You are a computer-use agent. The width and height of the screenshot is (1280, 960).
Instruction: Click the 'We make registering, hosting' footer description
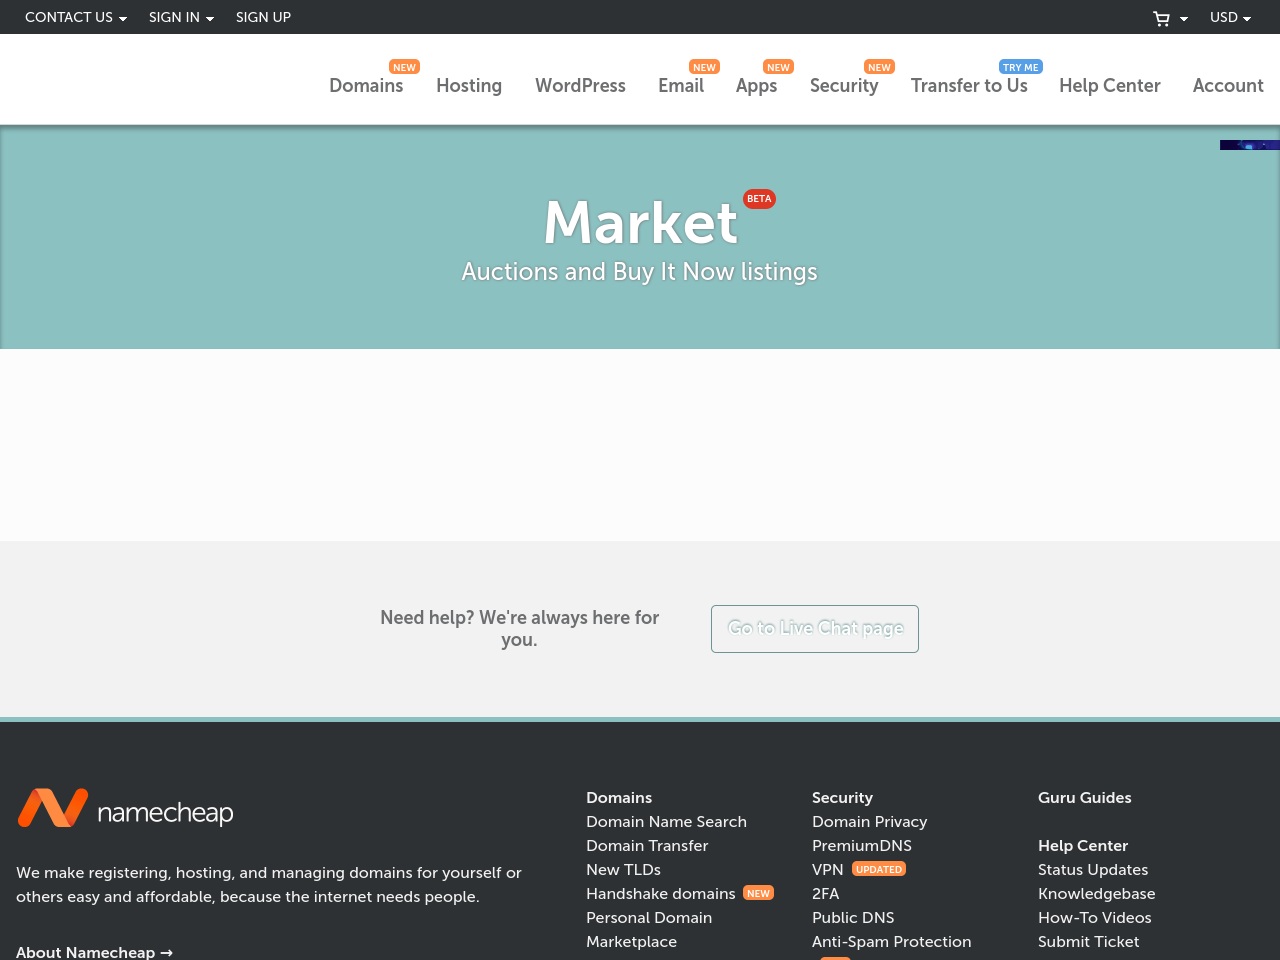269,885
